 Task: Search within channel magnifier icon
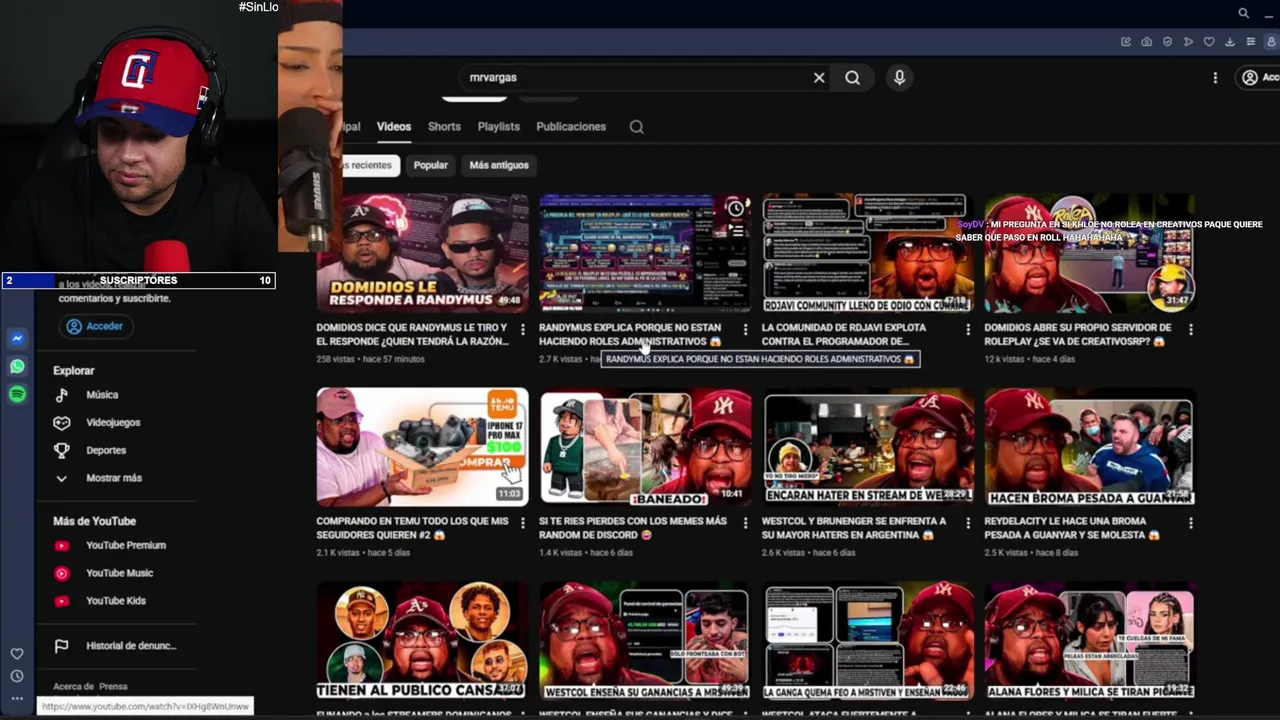pos(637,127)
